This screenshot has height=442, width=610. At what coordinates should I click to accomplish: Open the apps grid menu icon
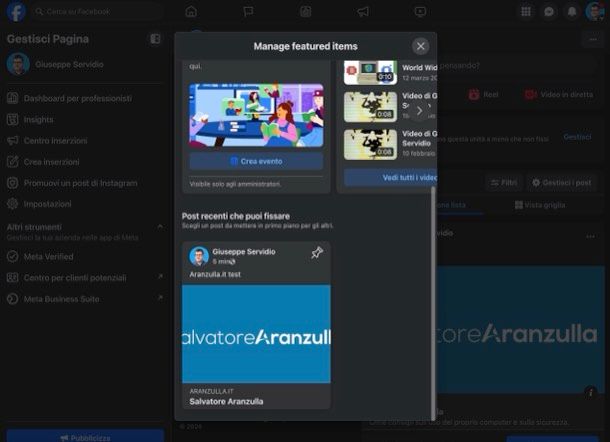[526, 12]
